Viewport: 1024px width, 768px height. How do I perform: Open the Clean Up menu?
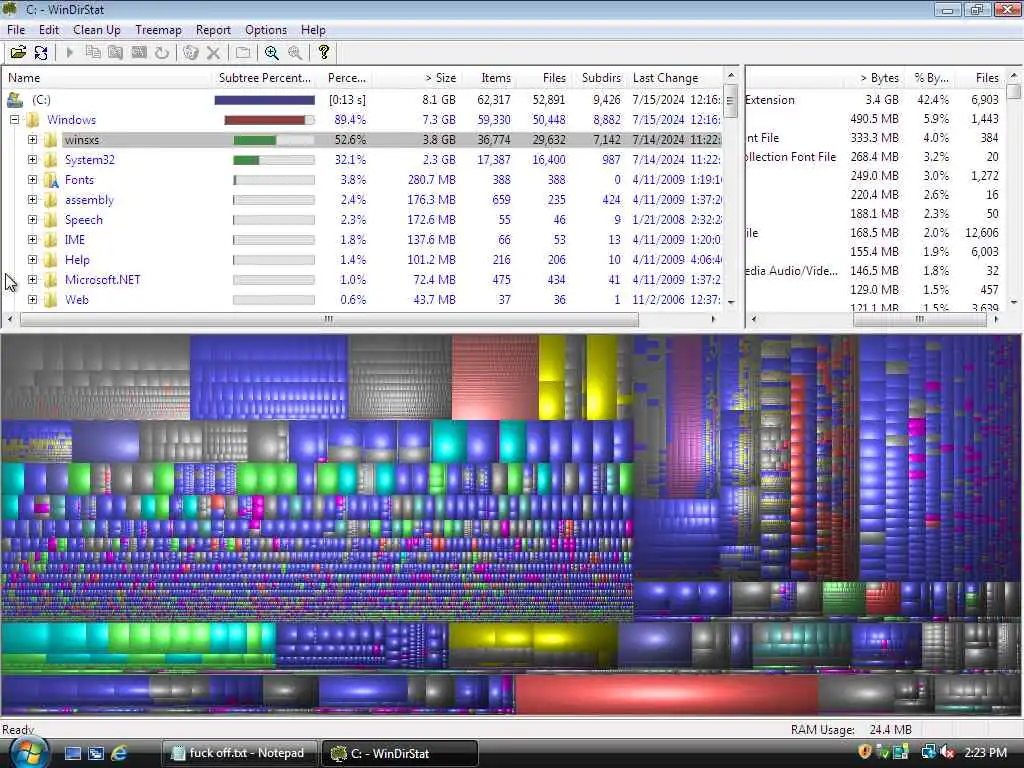coord(97,30)
